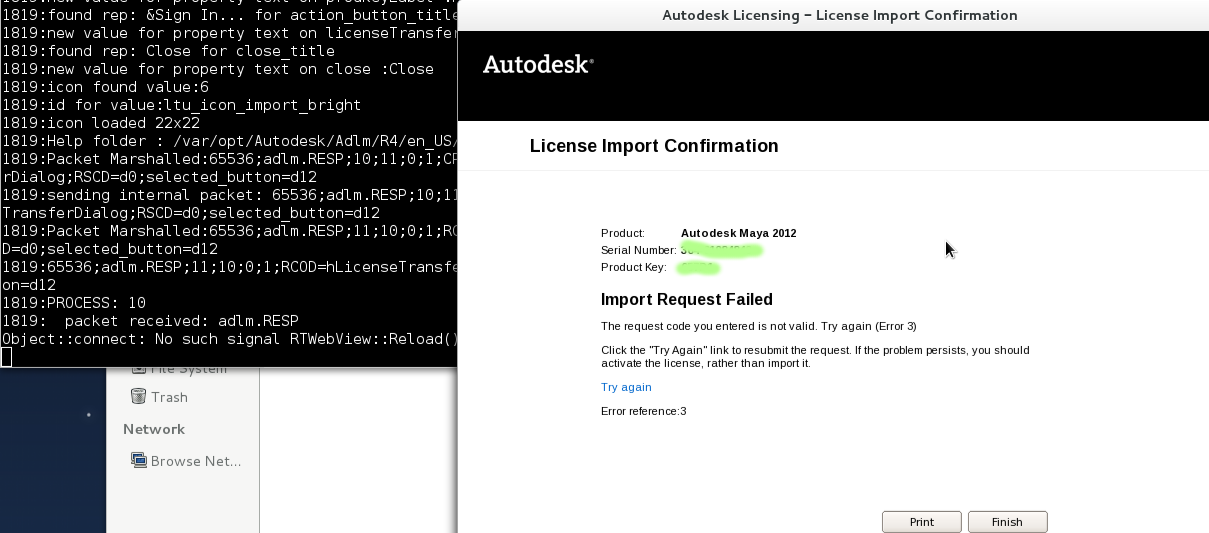This screenshot has height=533, width=1209.
Task: Click License Import Confirmation heading
Action: pos(654,146)
